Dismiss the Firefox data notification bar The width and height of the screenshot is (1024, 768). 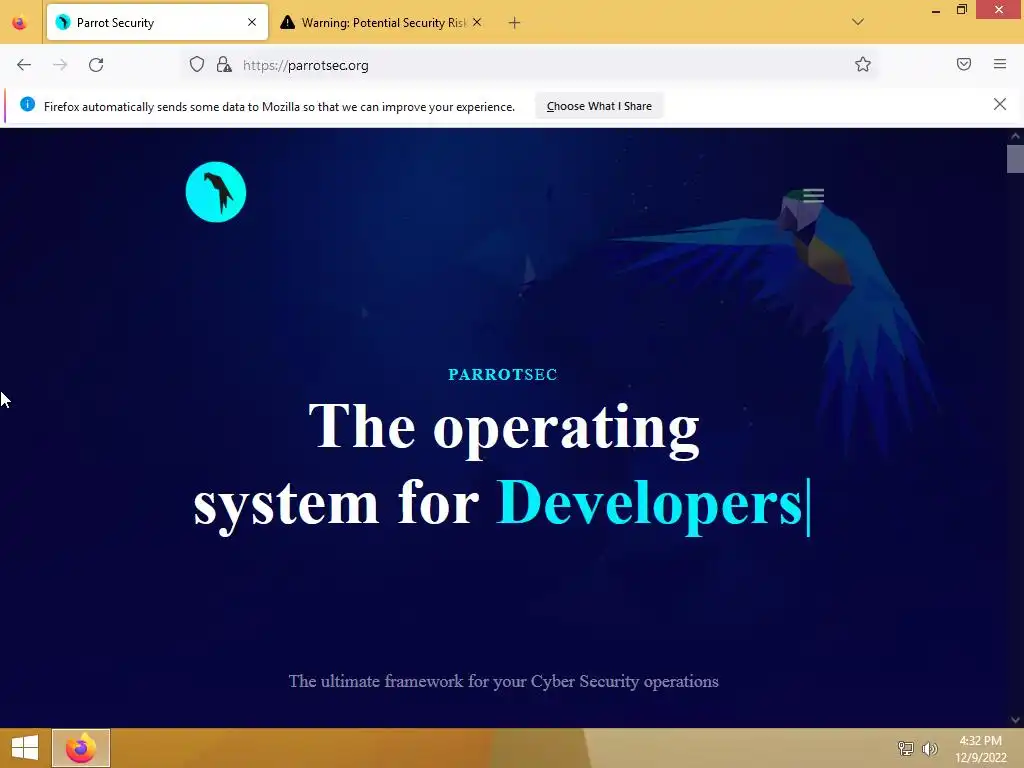[1000, 104]
